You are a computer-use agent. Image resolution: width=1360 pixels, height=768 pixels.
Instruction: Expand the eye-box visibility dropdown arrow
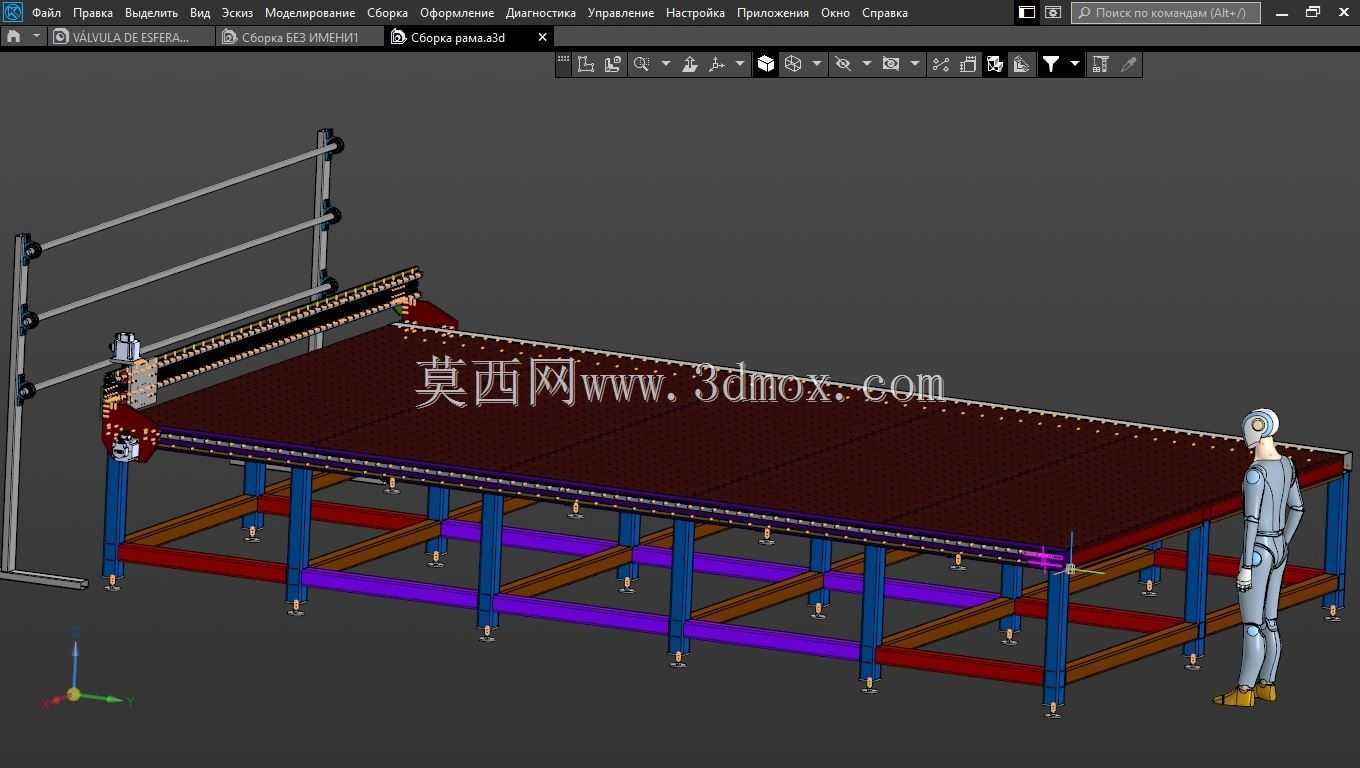tap(915, 64)
